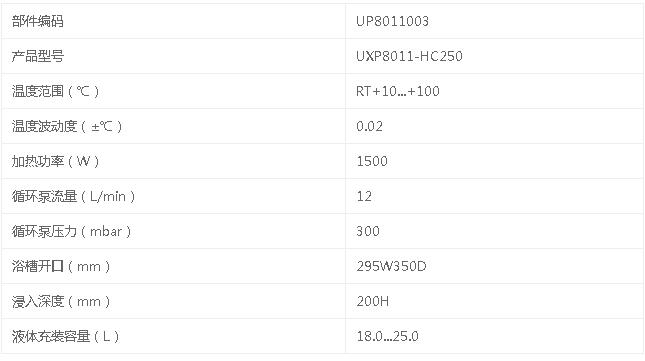Select the 200H immersion depth value
The height and width of the screenshot is (361, 645).
pos(372,301)
